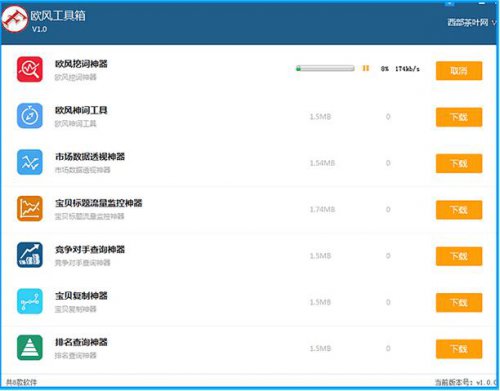Select the 竞争对手查询神器 dark blue arrow icon
The height and width of the screenshot is (391, 500).
30,255
